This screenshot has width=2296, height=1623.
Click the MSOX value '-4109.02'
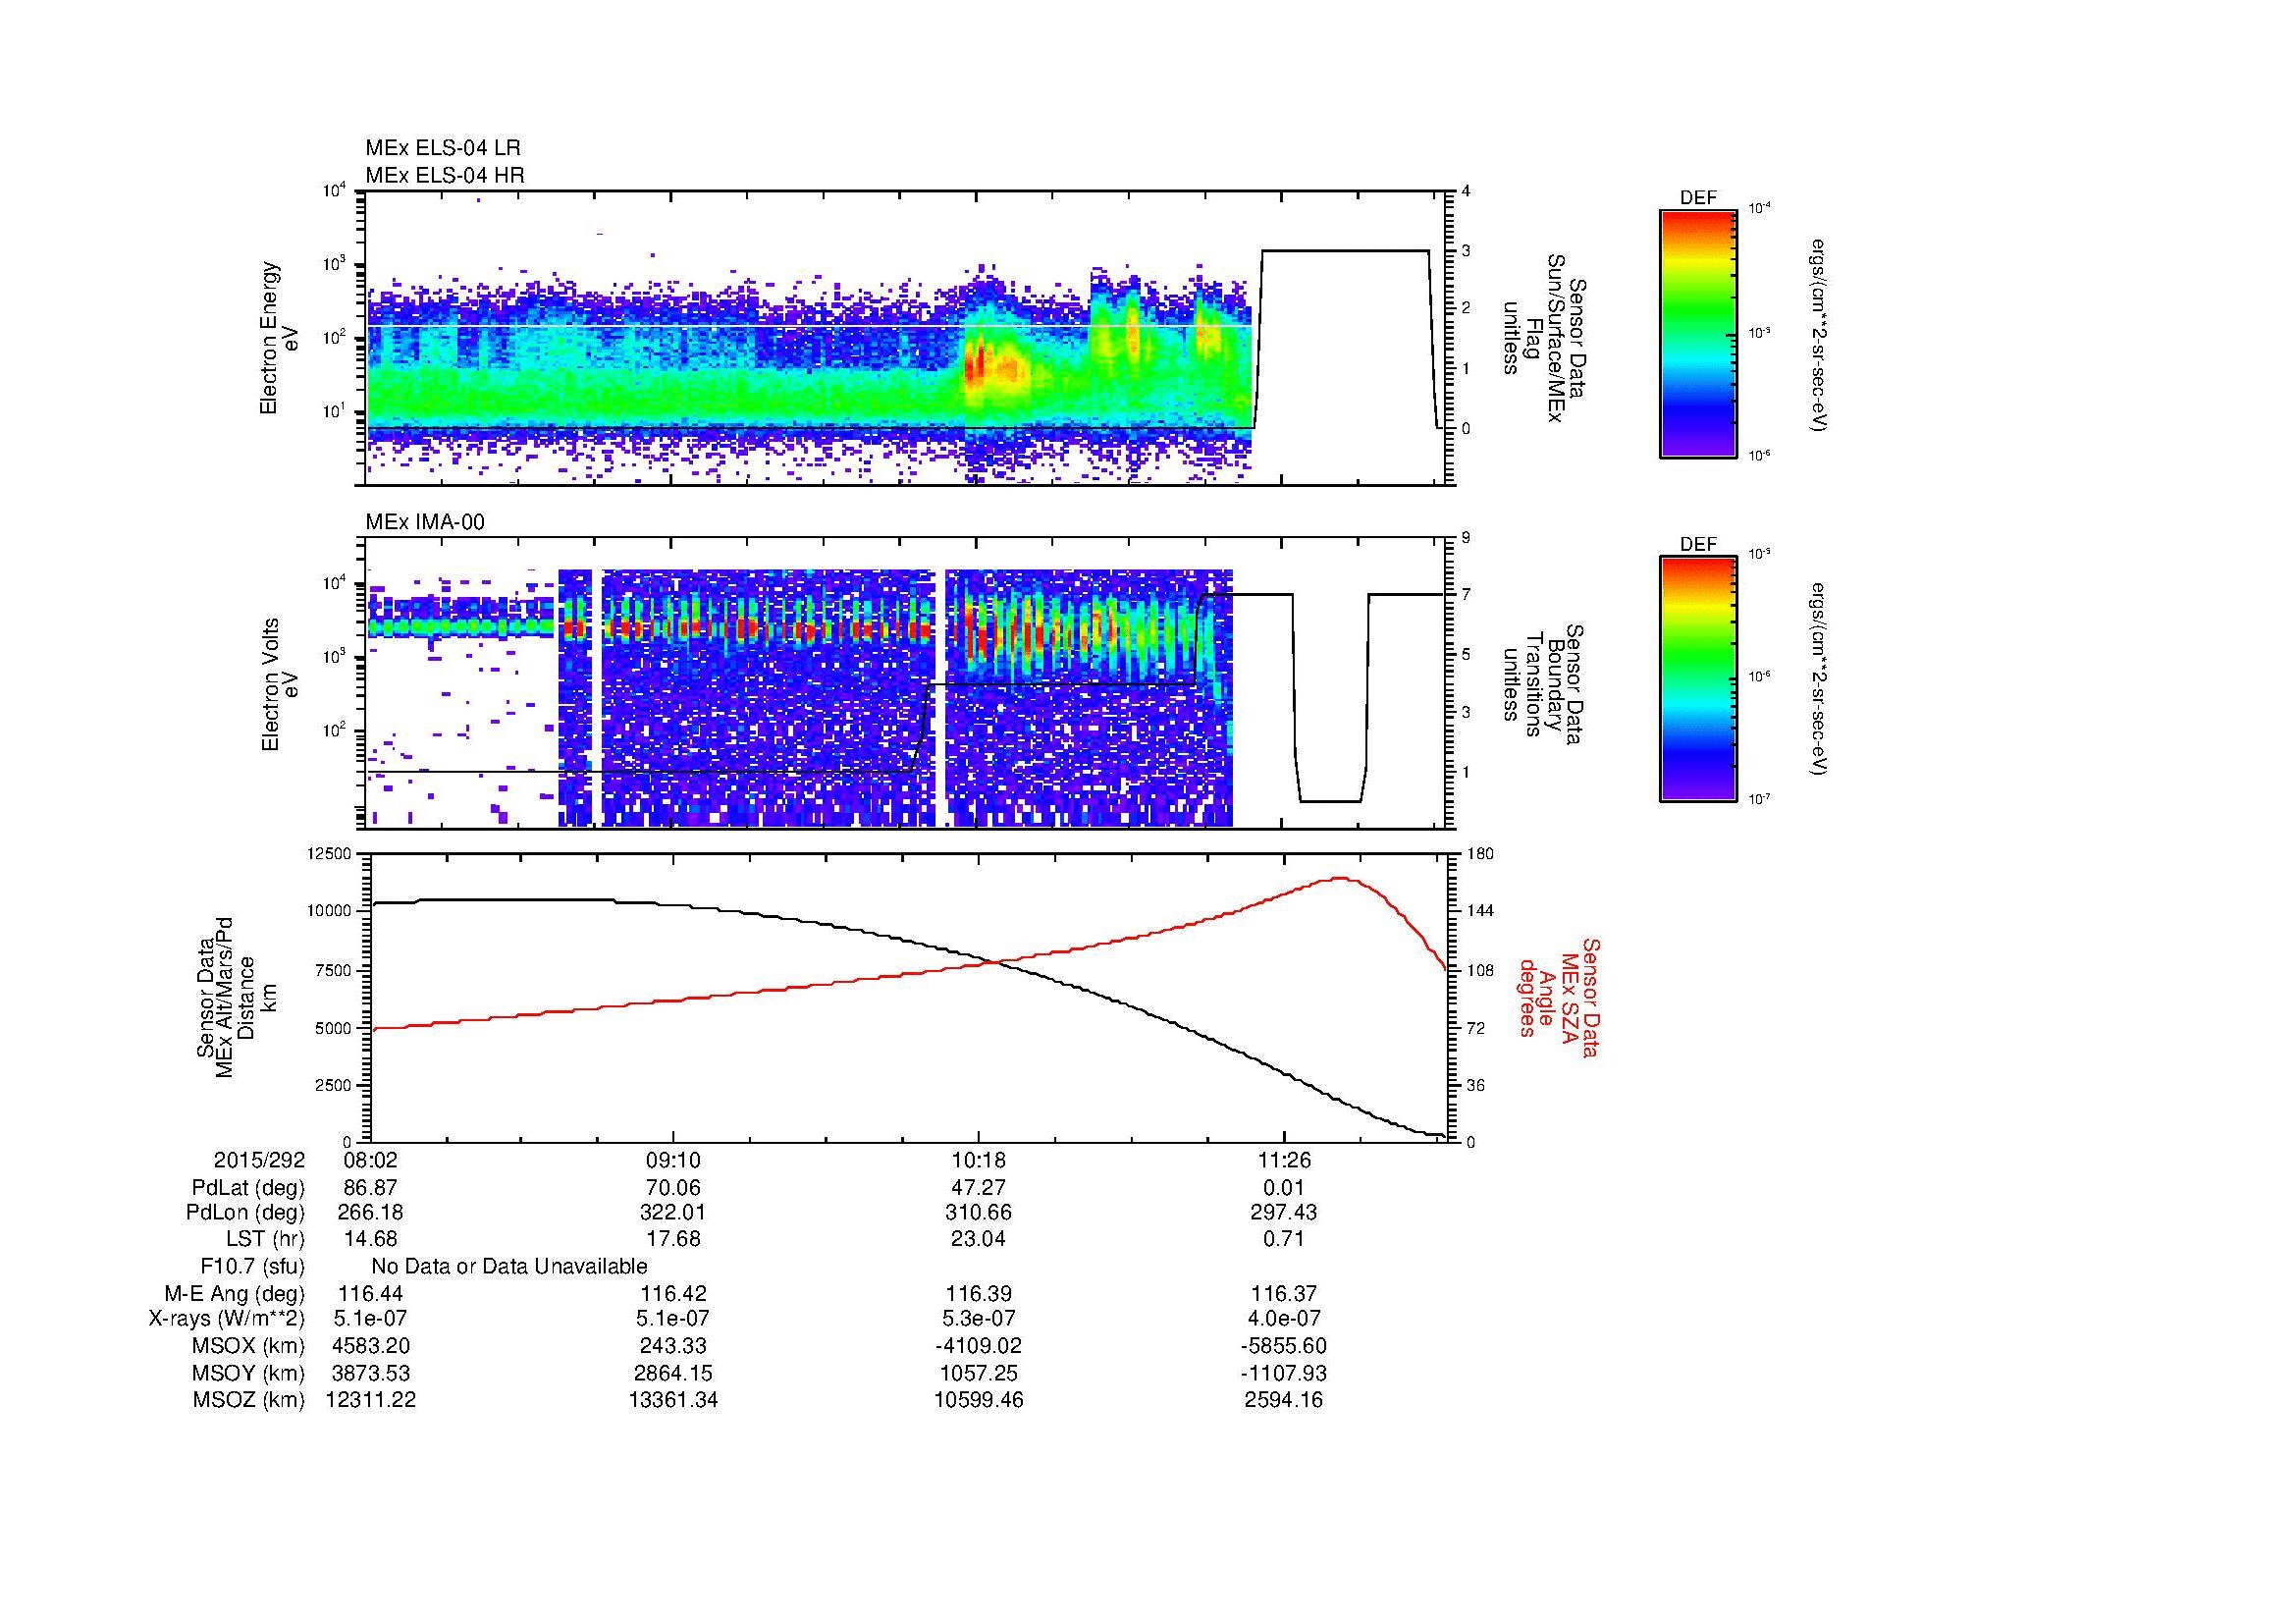pyautogui.click(x=978, y=1346)
